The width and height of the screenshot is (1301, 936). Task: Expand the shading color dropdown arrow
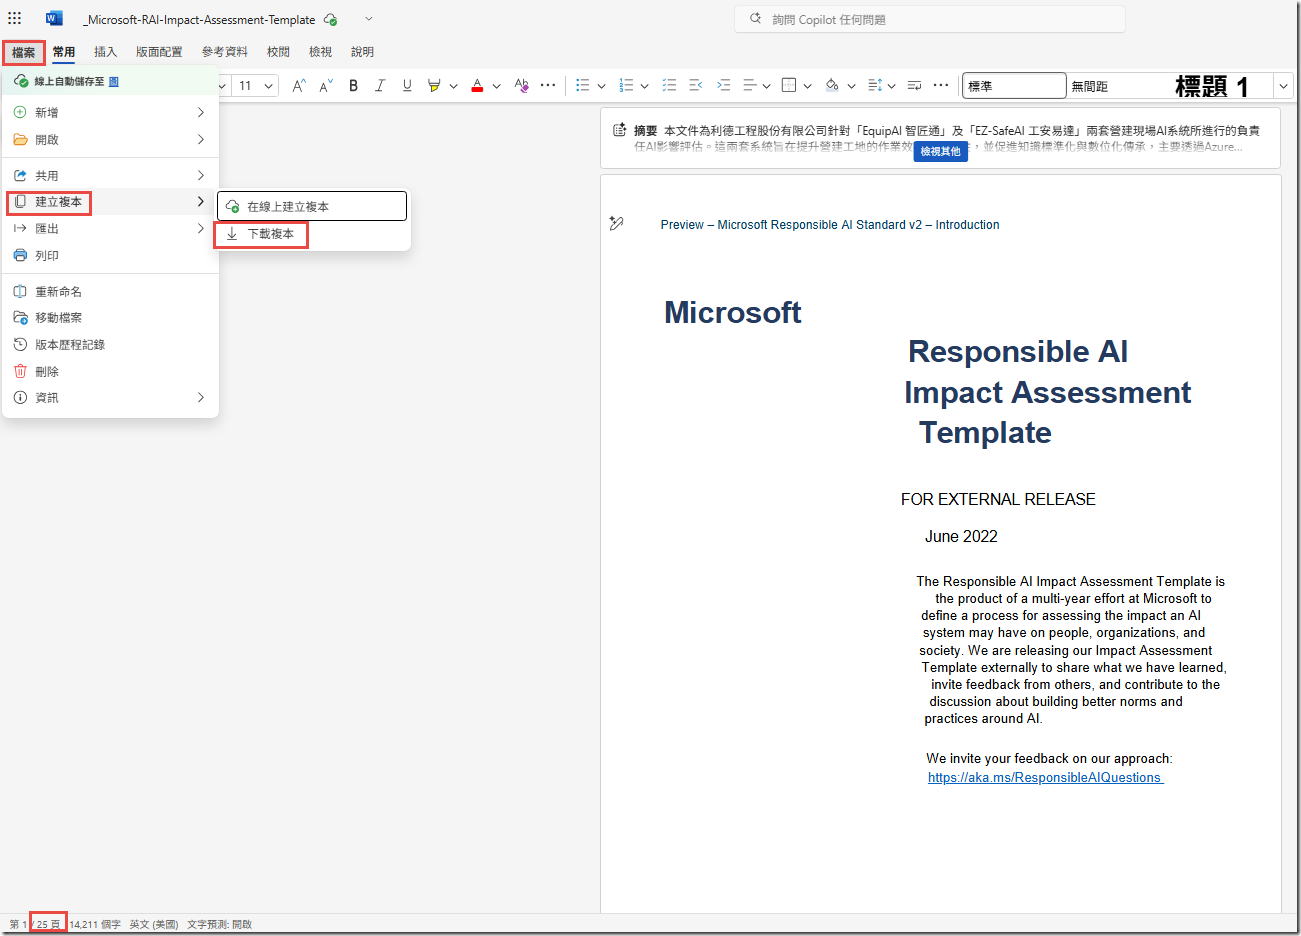[x=851, y=86]
